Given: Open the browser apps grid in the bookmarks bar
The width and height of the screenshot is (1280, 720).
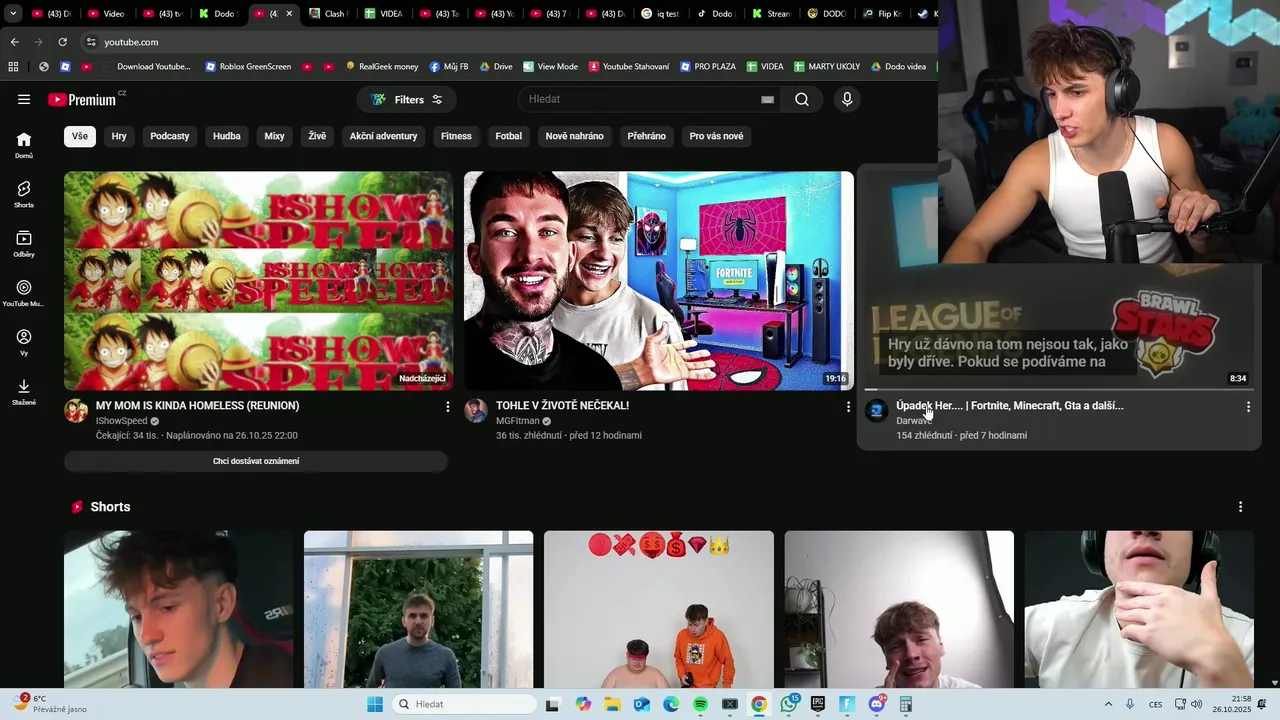Looking at the screenshot, I should click(x=13, y=67).
